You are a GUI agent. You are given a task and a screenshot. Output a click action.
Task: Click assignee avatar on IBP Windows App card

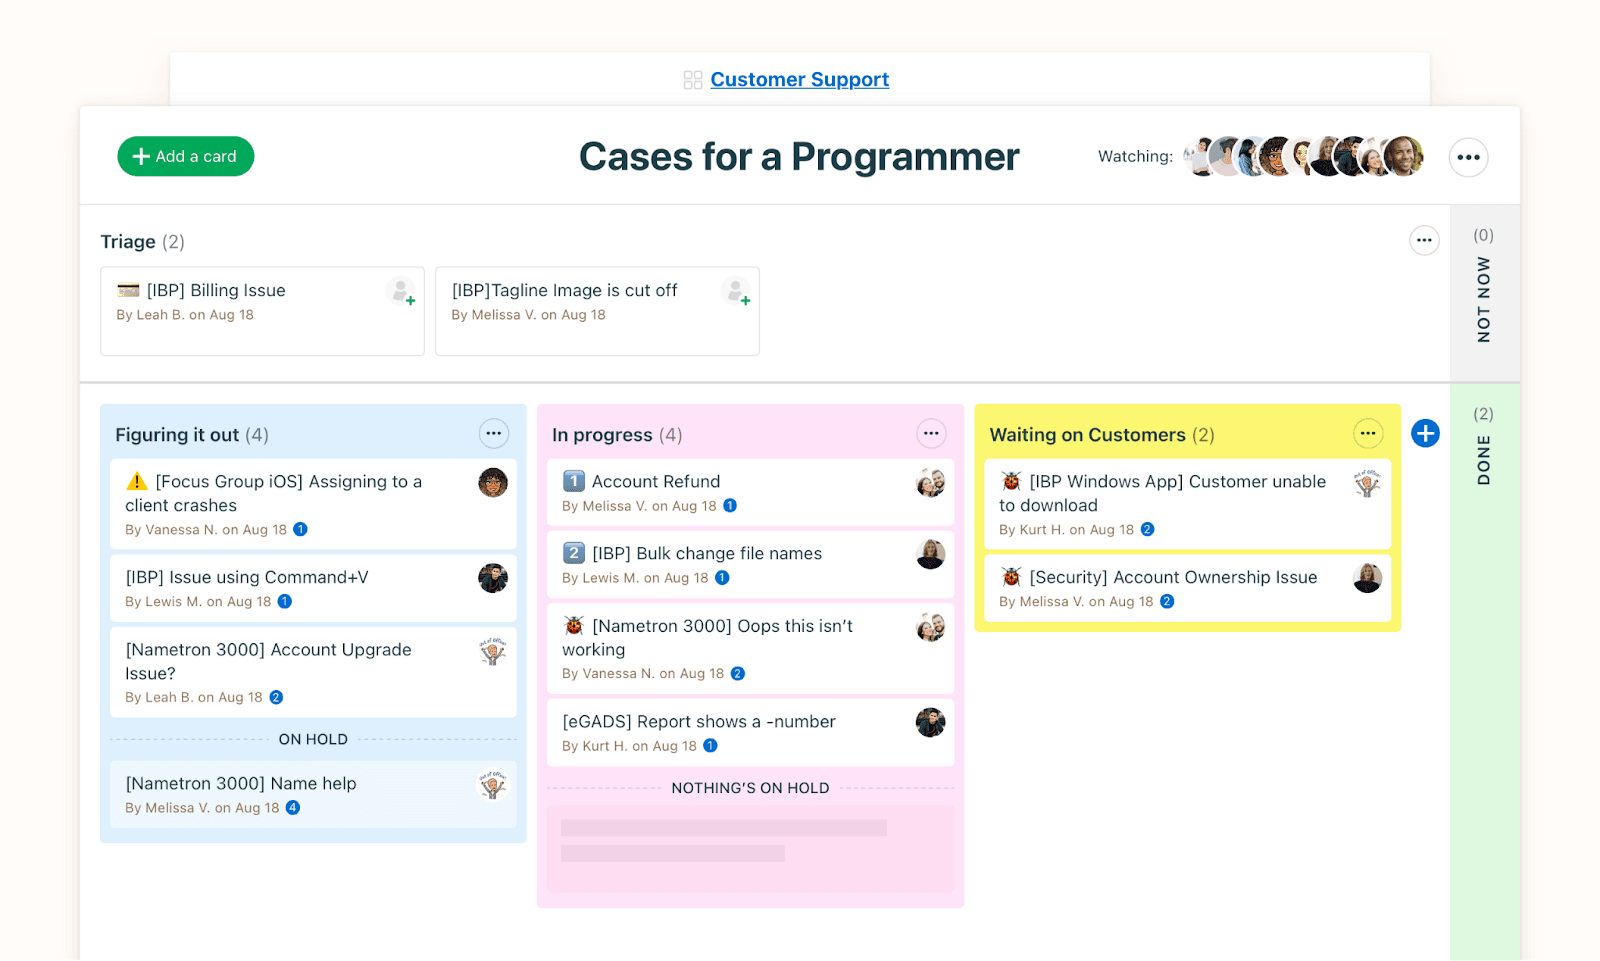tap(1368, 483)
